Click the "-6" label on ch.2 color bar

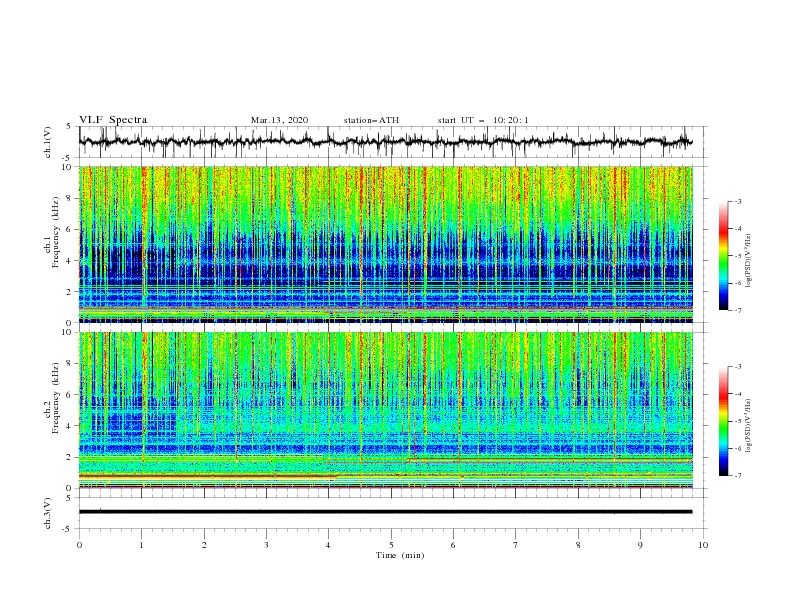[738, 448]
